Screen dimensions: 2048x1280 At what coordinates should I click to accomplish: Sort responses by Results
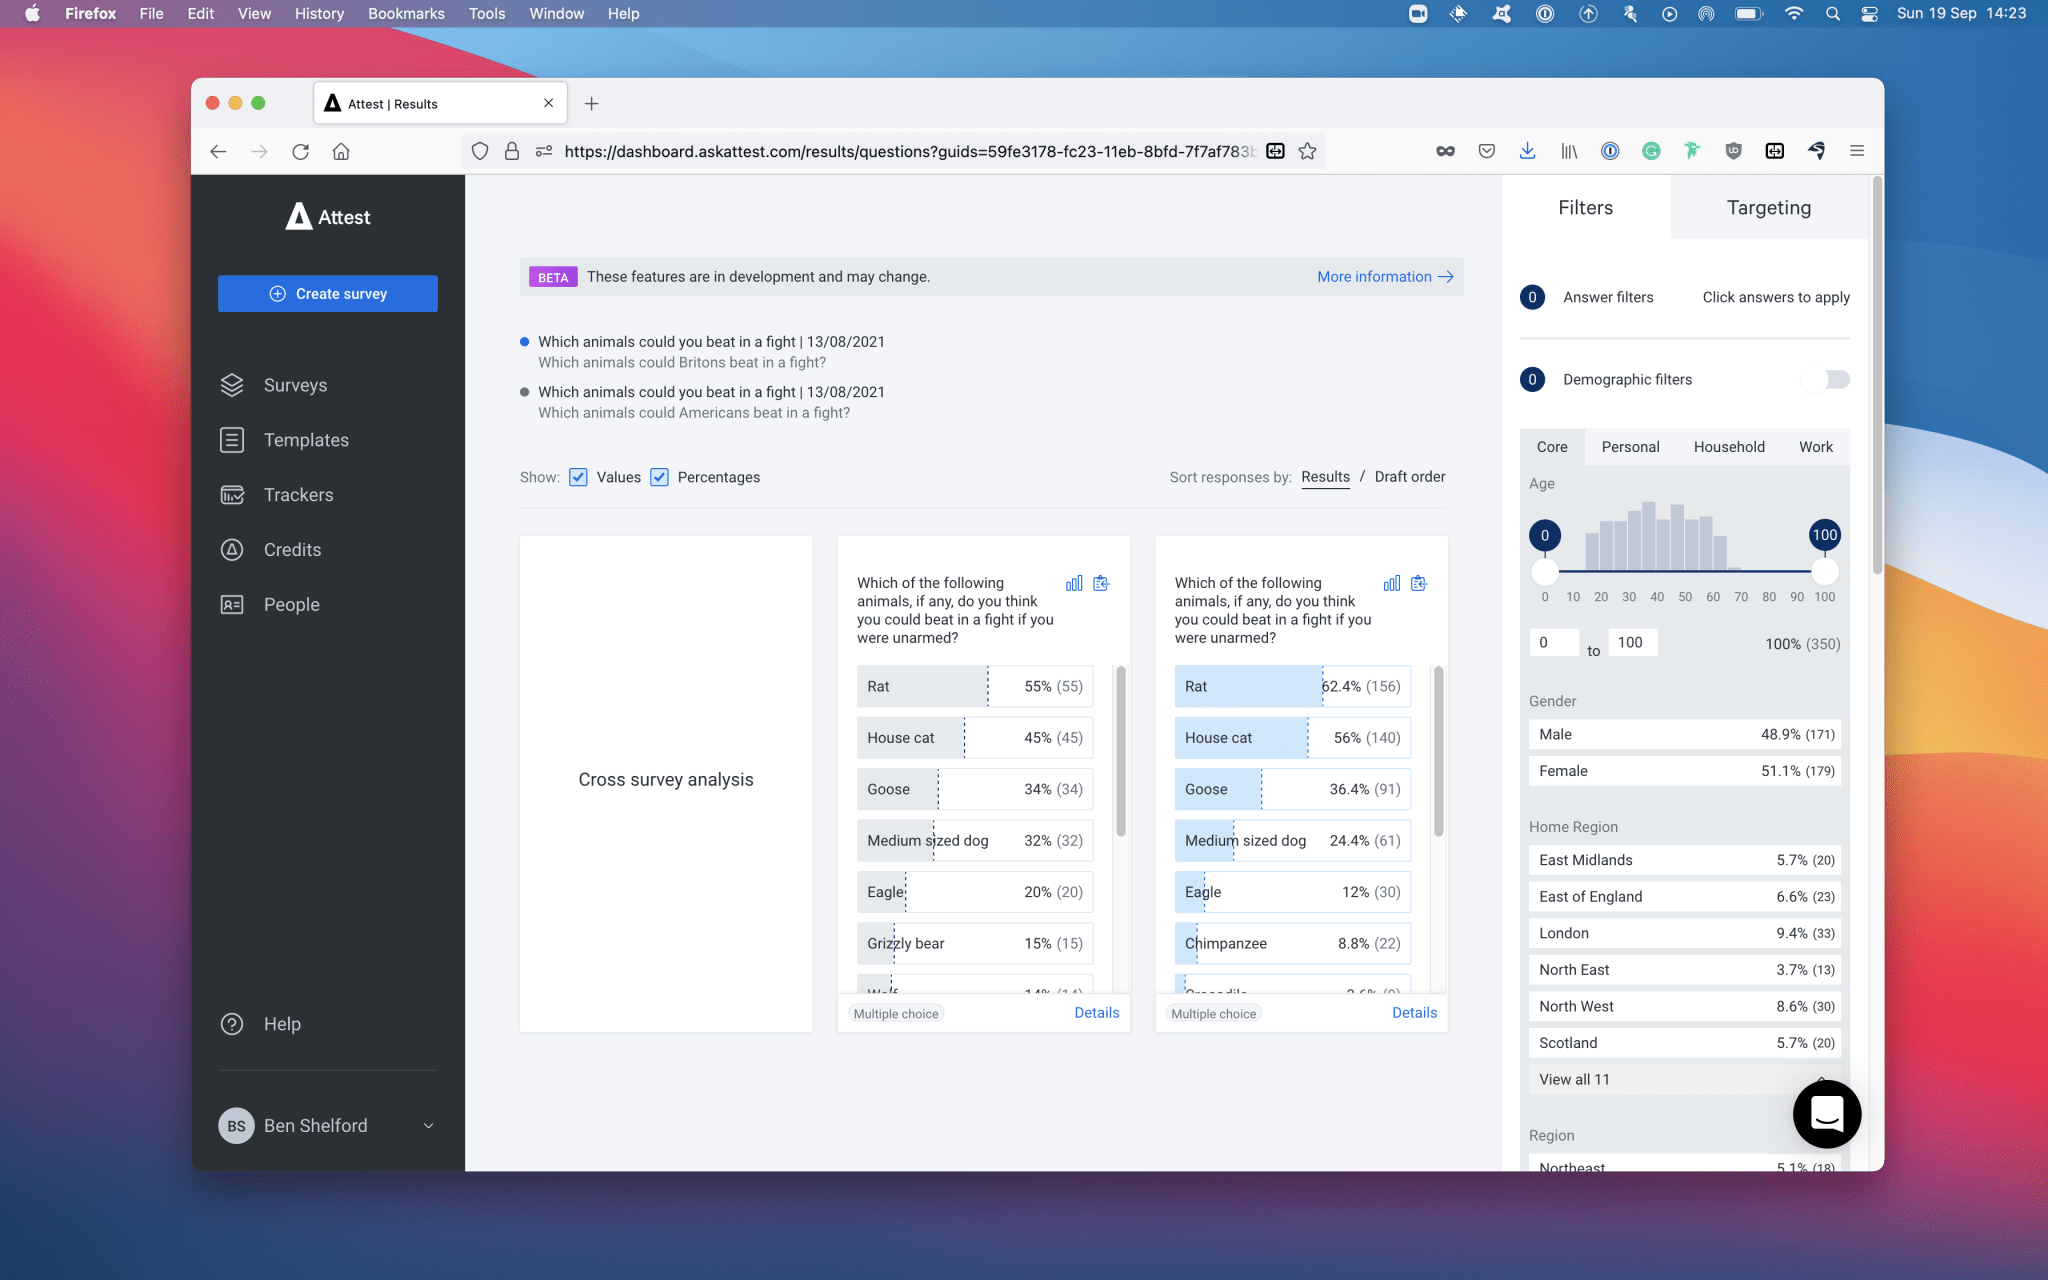(x=1325, y=477)
